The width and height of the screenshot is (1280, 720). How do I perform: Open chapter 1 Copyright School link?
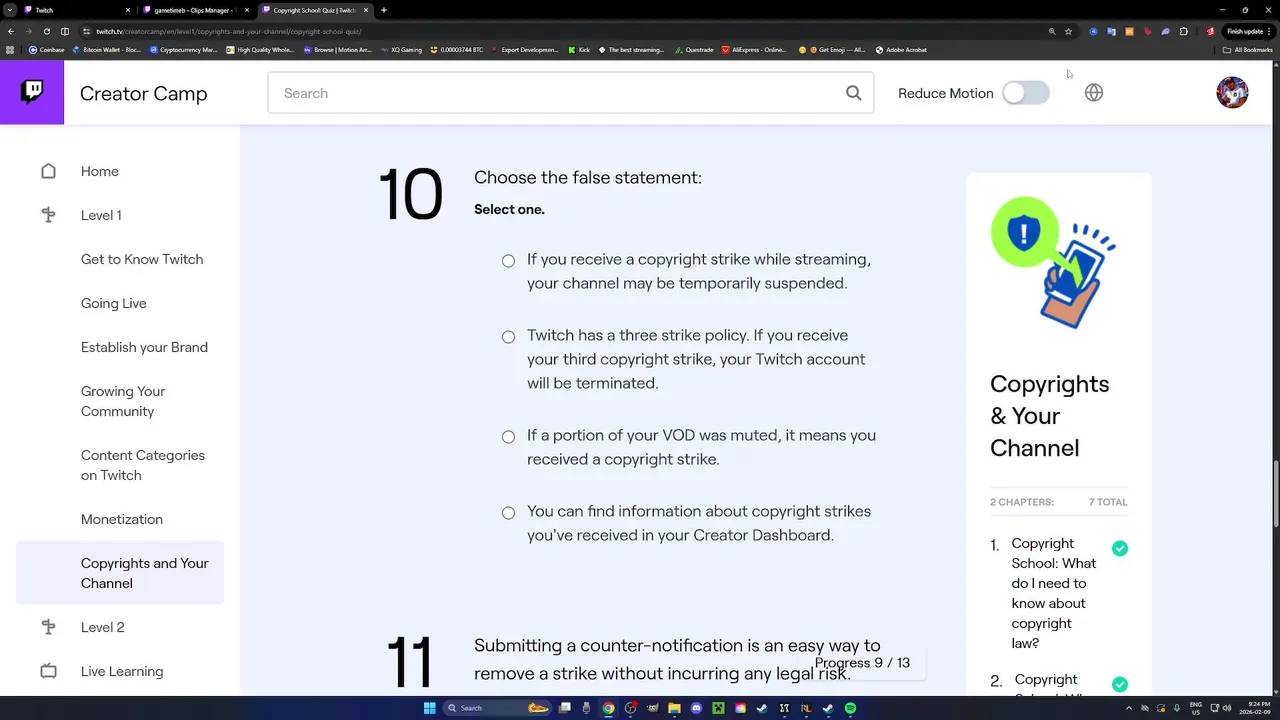[x=1053, y=593]
